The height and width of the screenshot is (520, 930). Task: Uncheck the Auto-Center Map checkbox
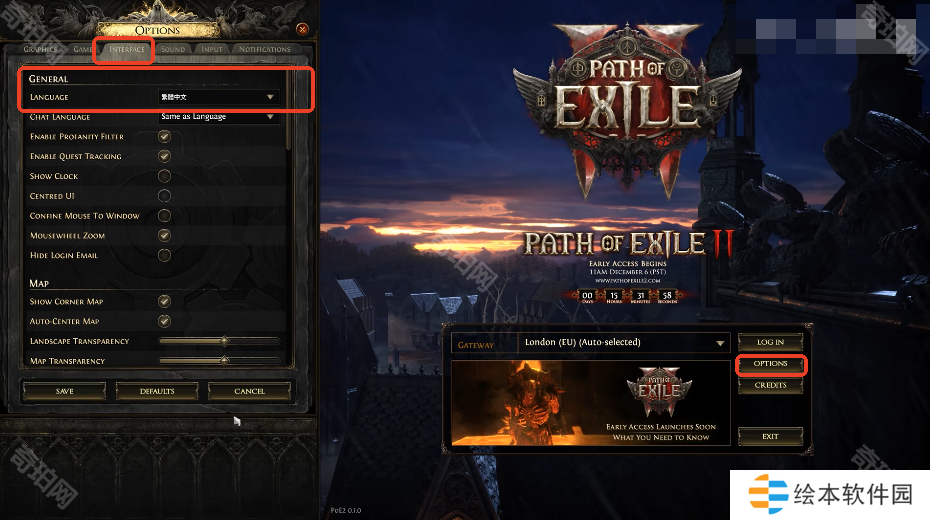tap(164, 321)
